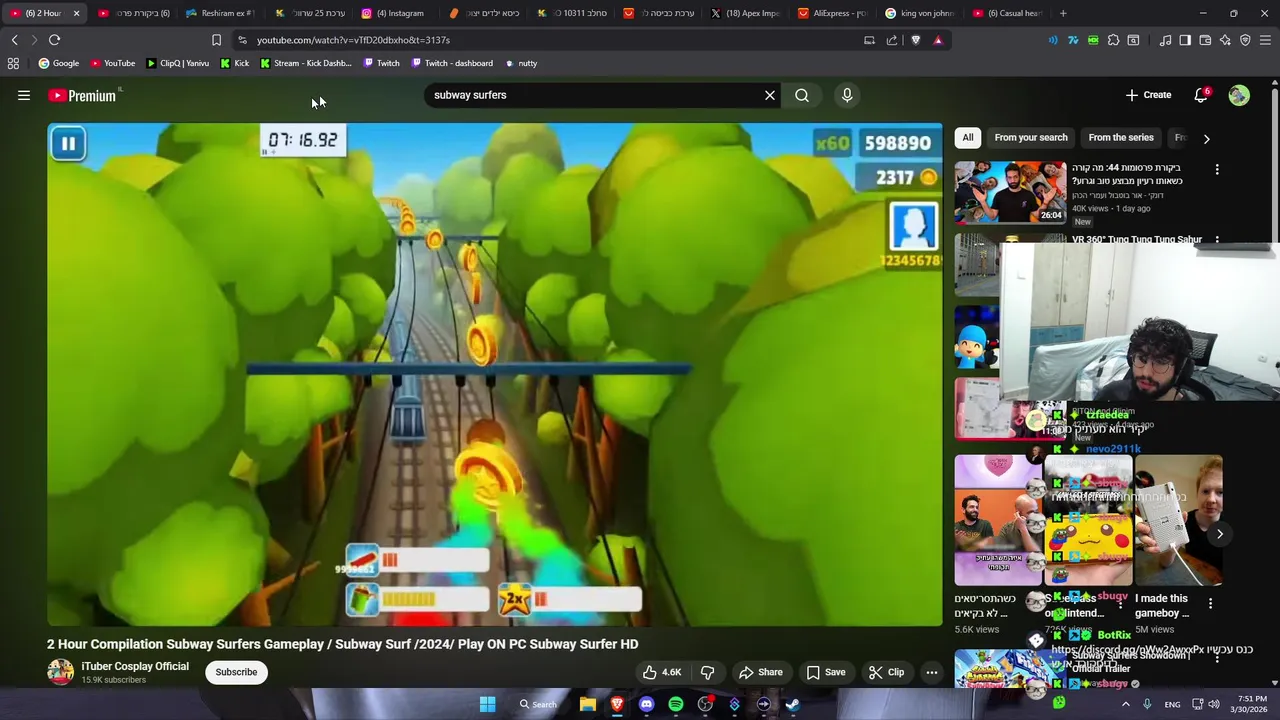Screen dimensions: 1280x720
Task: Dislike the Subway Surfers video
Action: click(707, 672)
